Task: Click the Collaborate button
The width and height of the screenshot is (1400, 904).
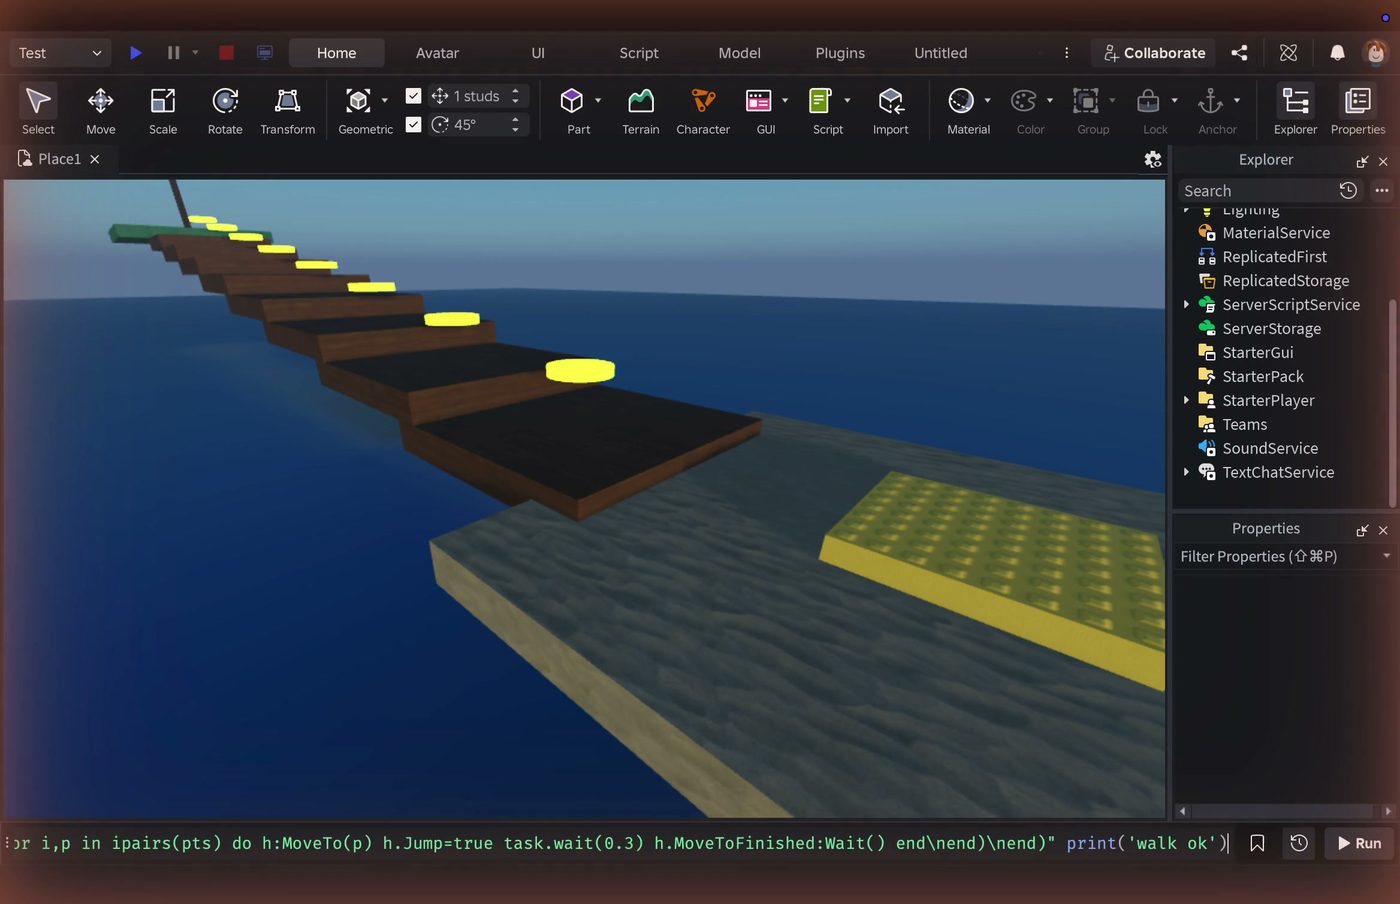Action: 1154,53
